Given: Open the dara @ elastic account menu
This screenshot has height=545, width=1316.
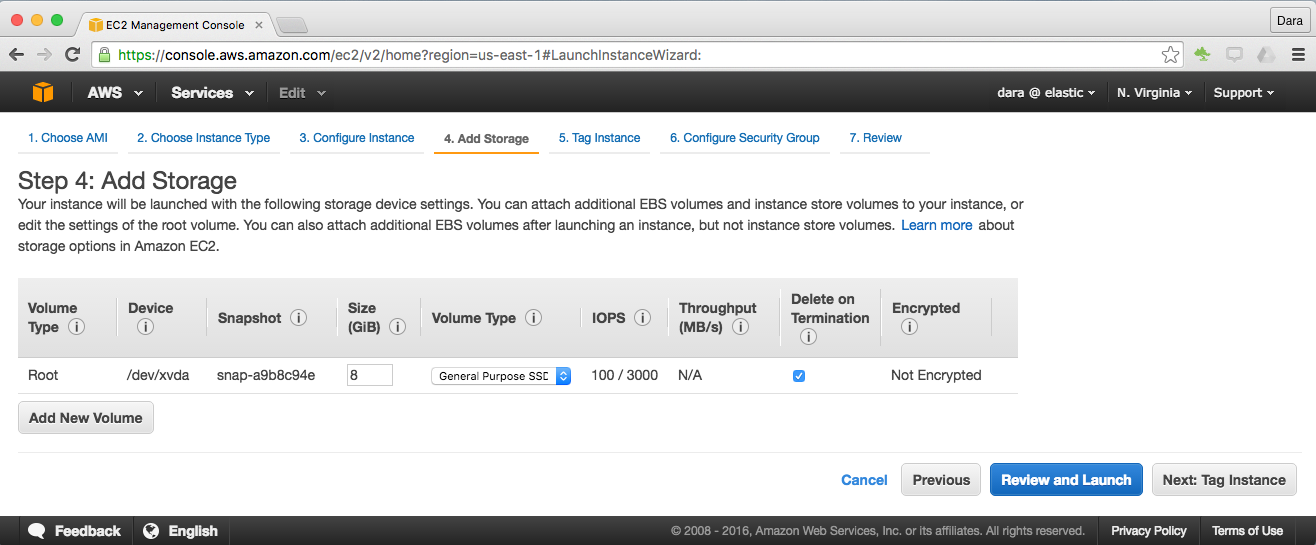Looking at the screenshot, I should (1046, 93).
